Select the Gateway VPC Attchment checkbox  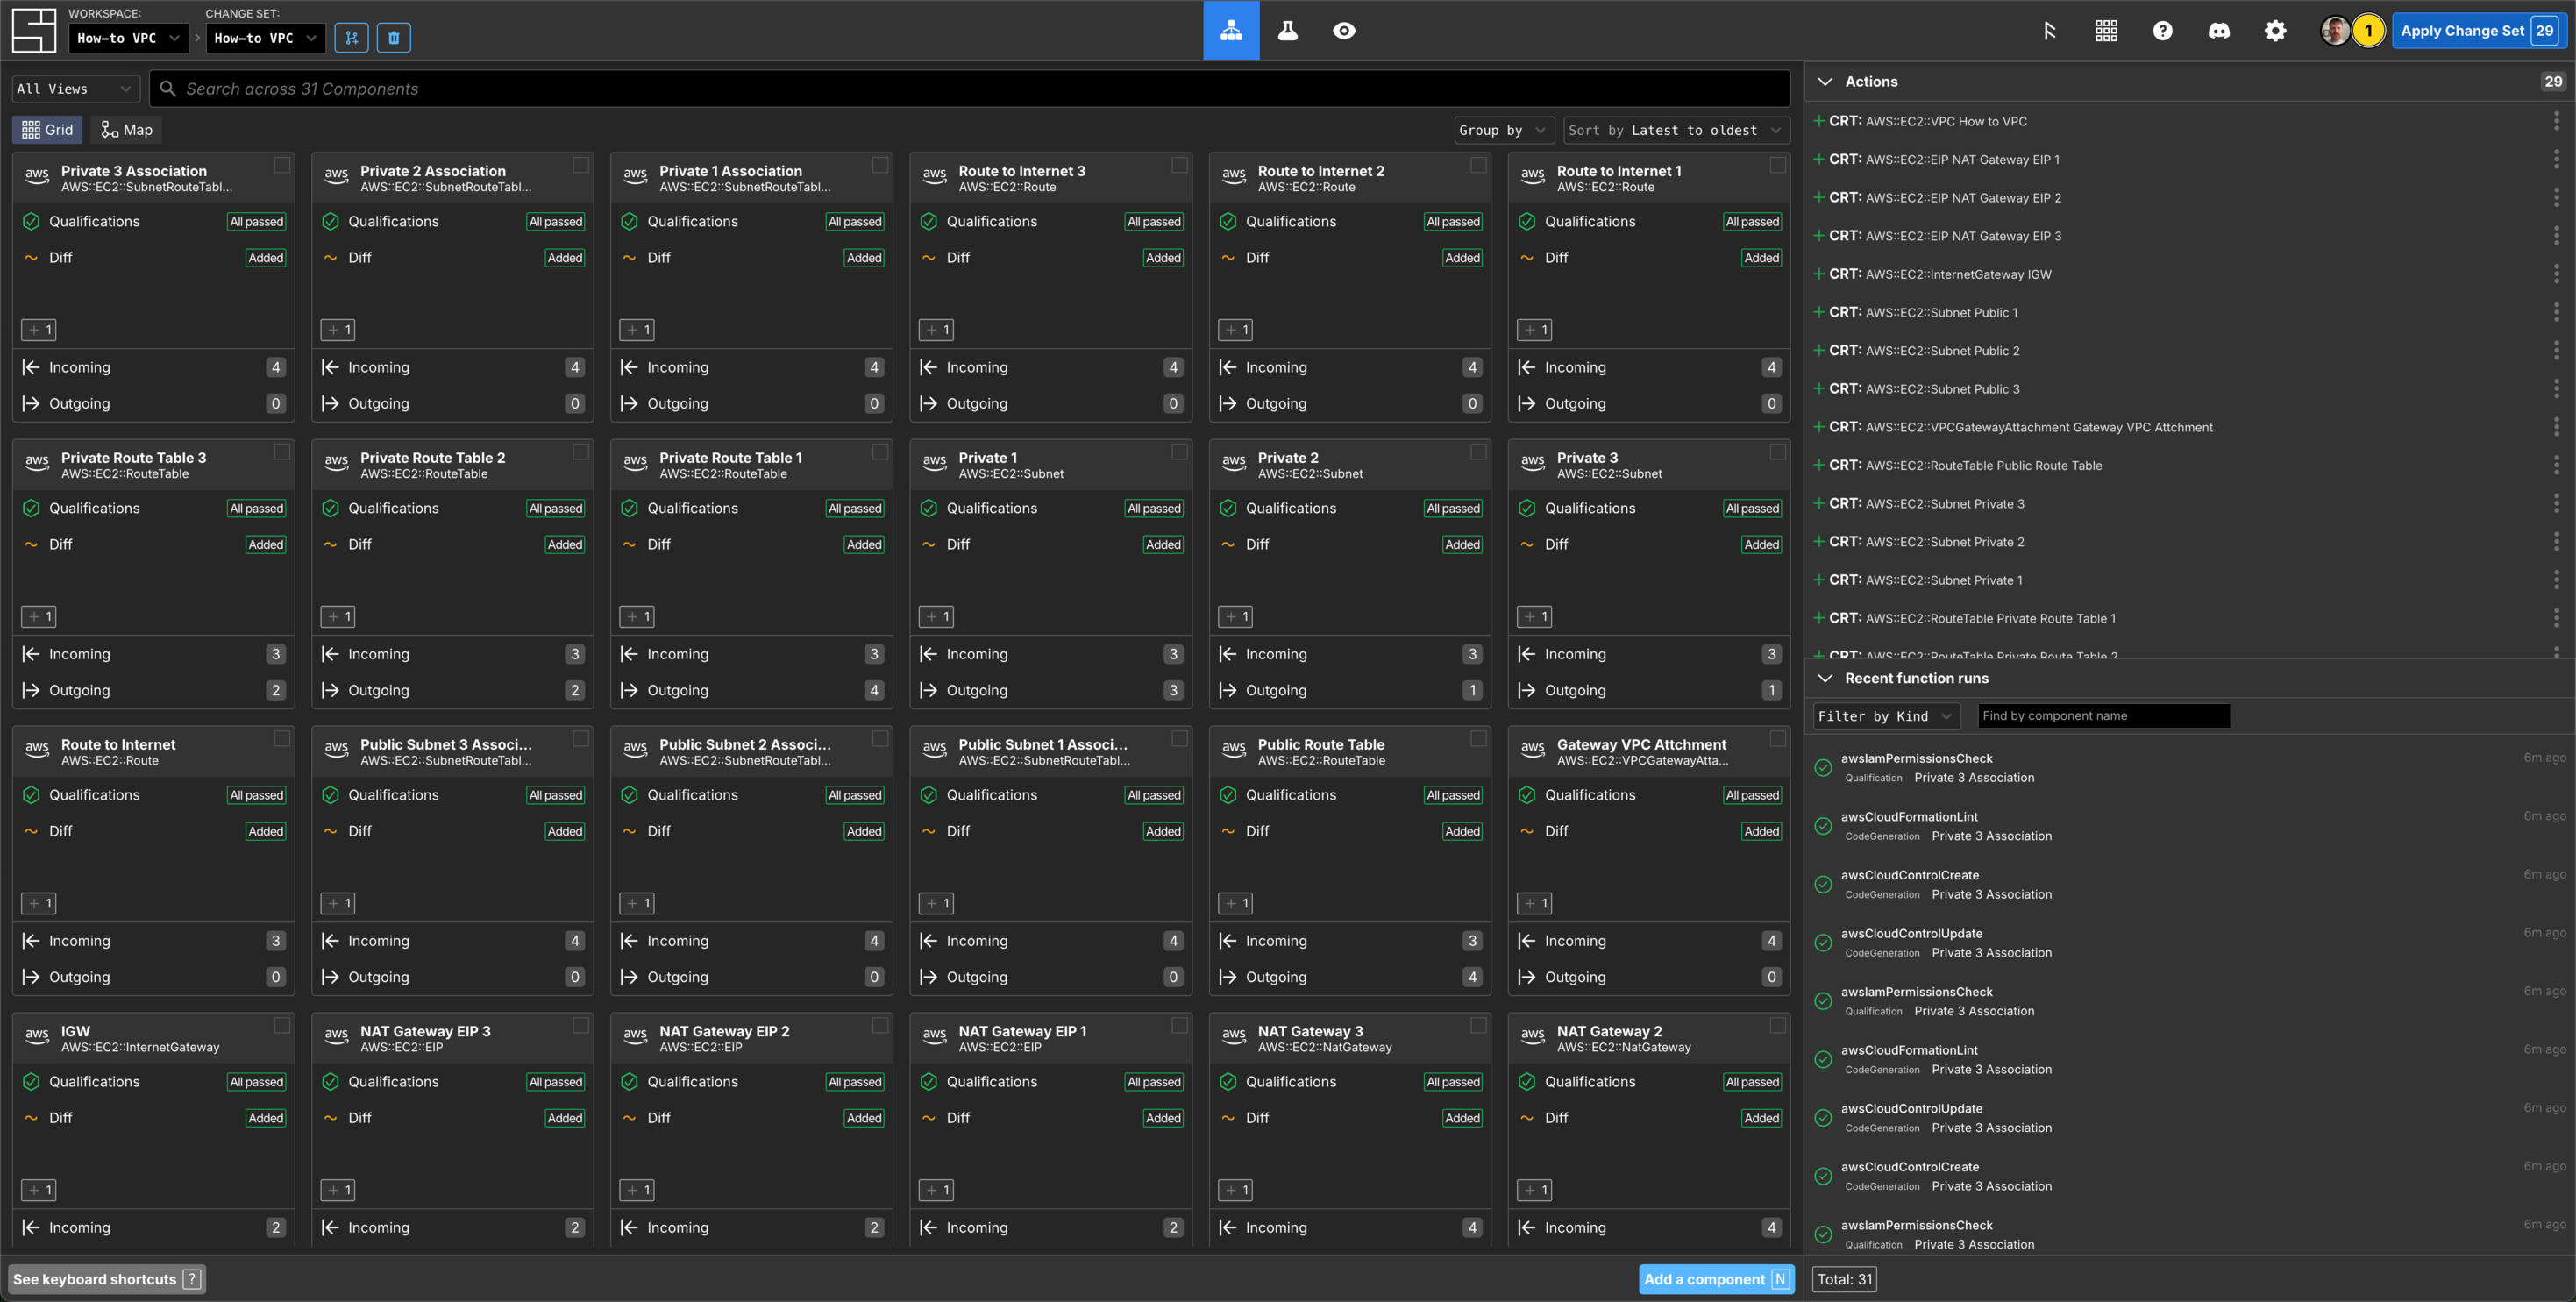coord(1777,738)
